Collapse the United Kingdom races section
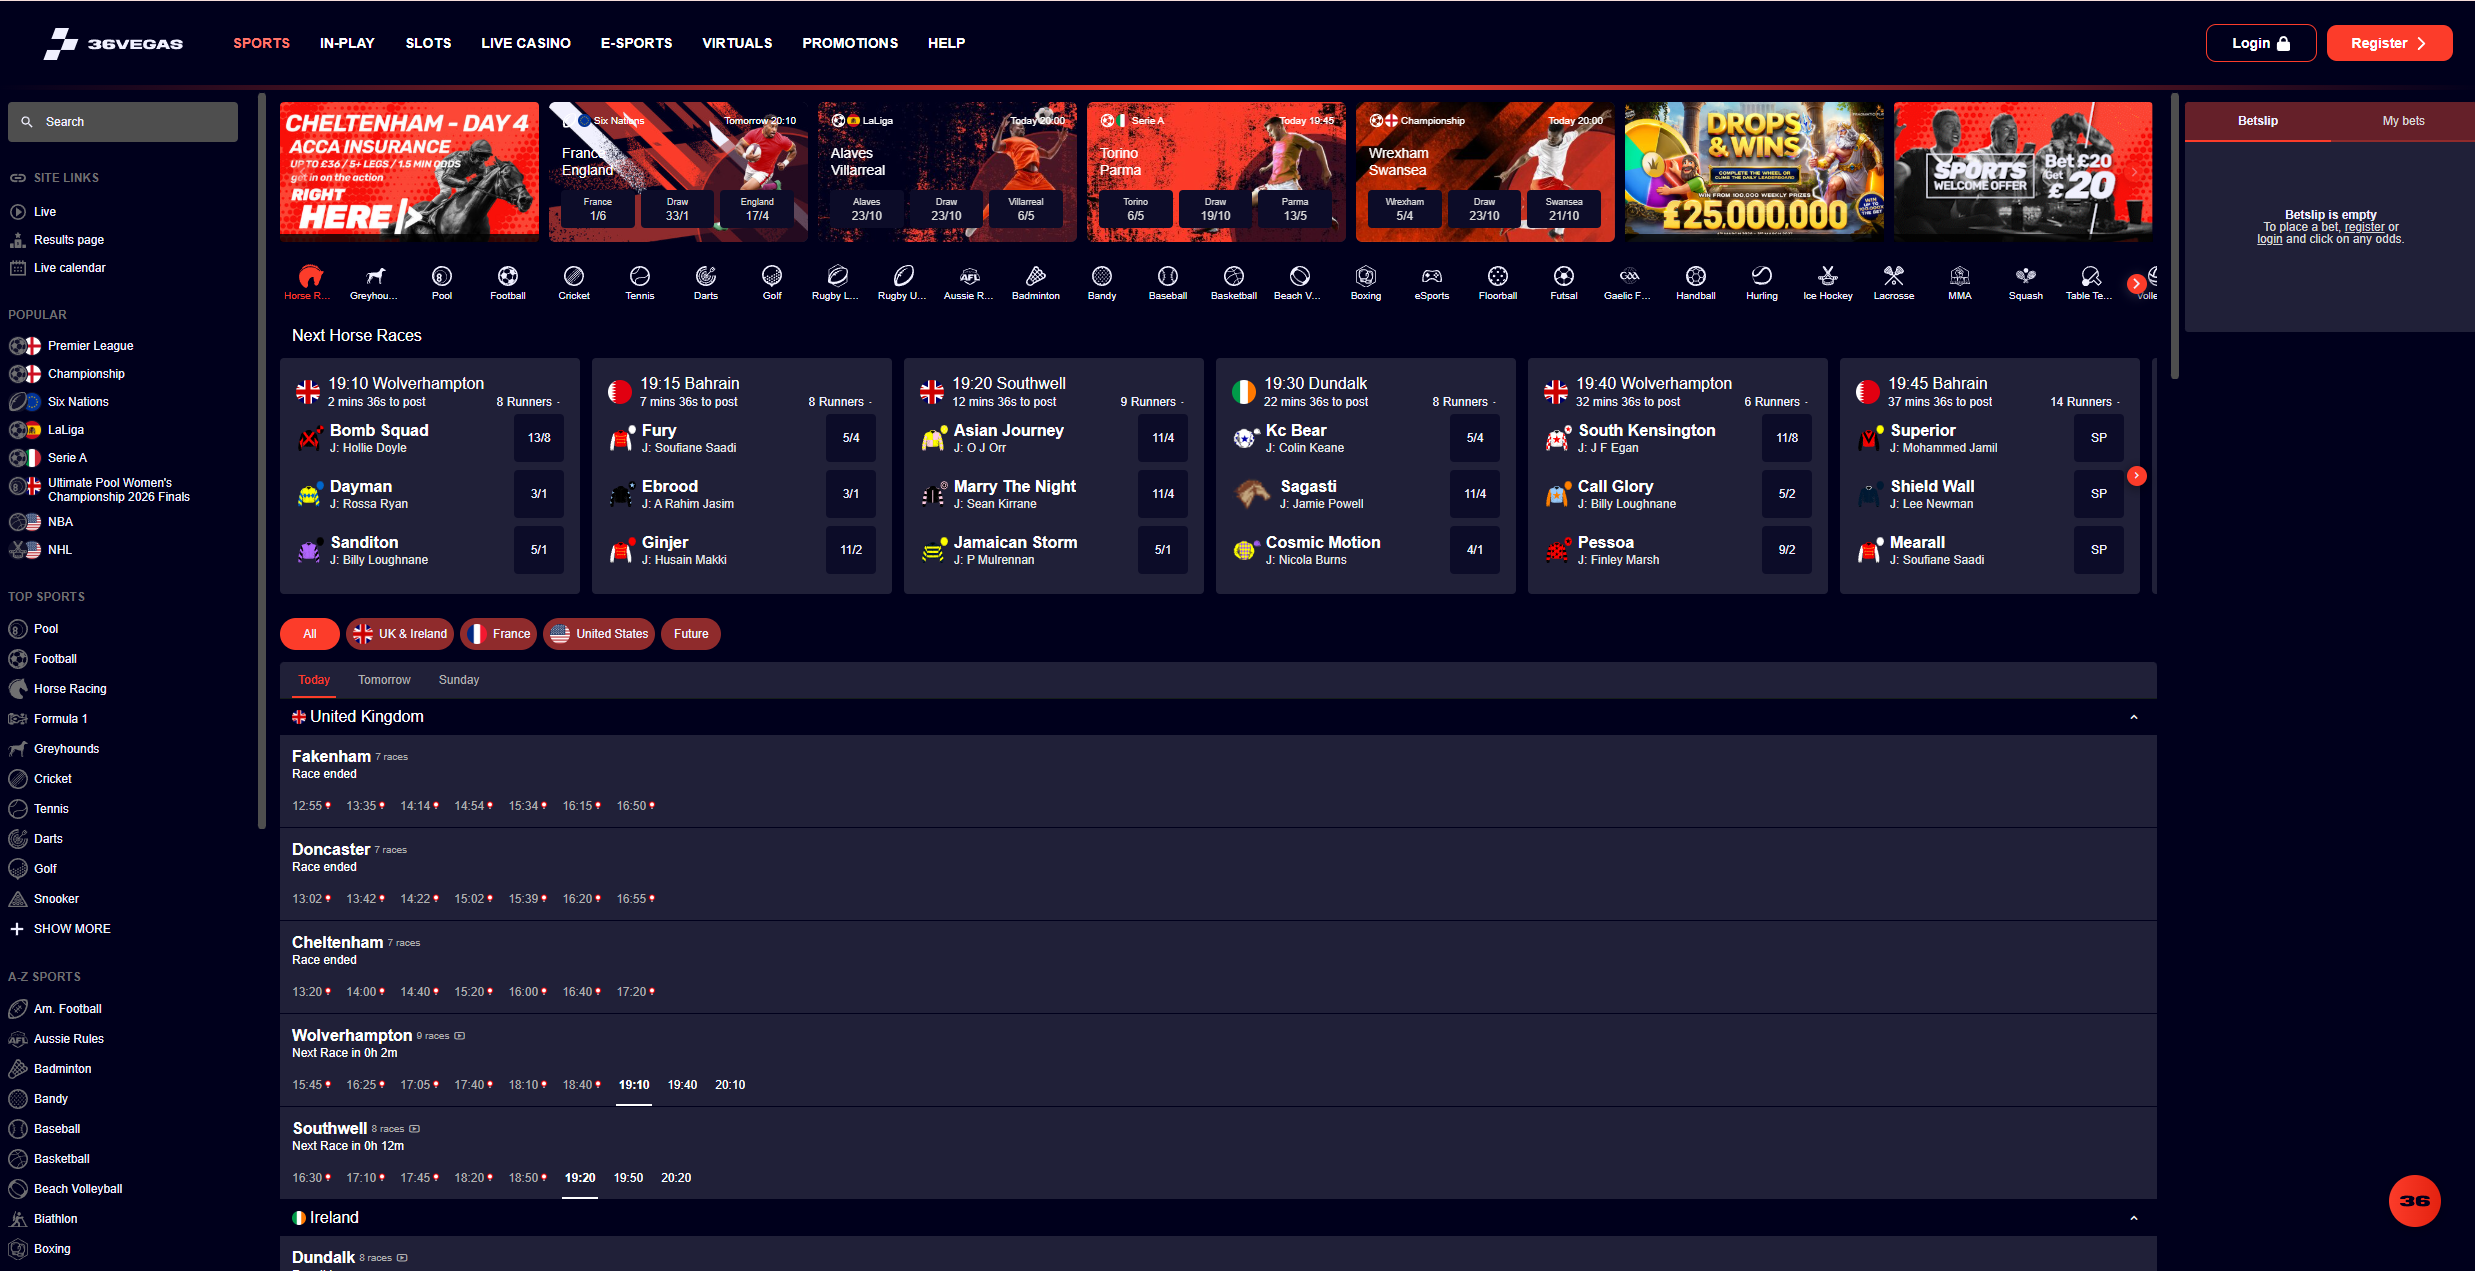This screenshot has height=1271, width=2475. 2134,717
